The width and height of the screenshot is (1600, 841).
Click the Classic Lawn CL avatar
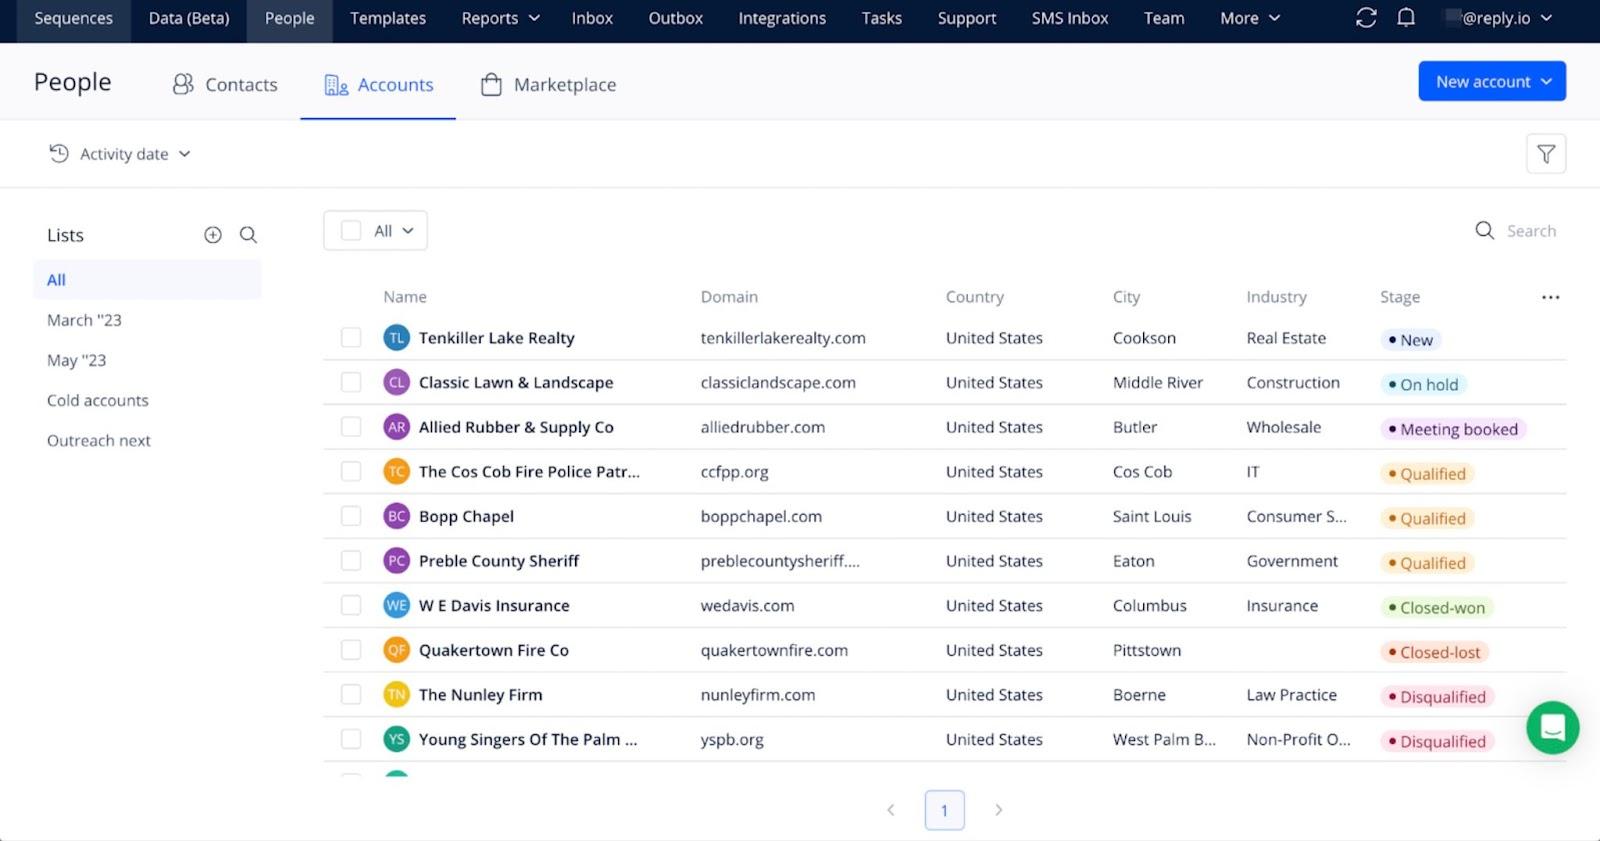coord(397,382)
